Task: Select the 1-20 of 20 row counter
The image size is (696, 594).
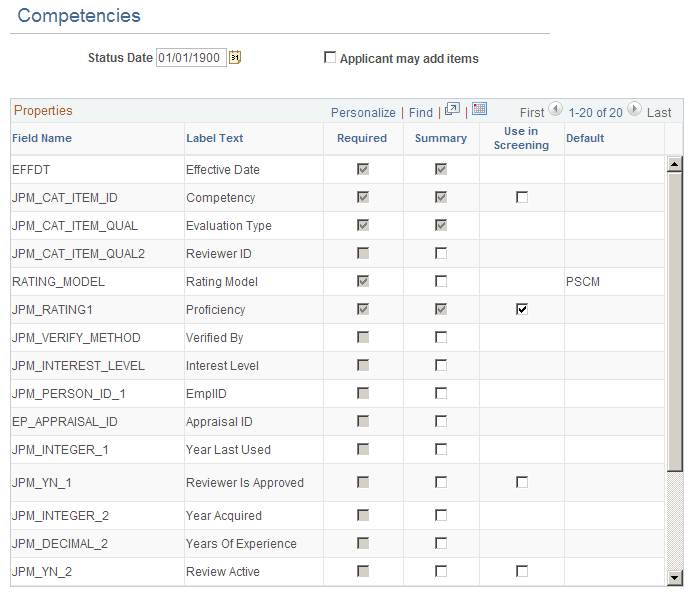Action: pos(595,113)
